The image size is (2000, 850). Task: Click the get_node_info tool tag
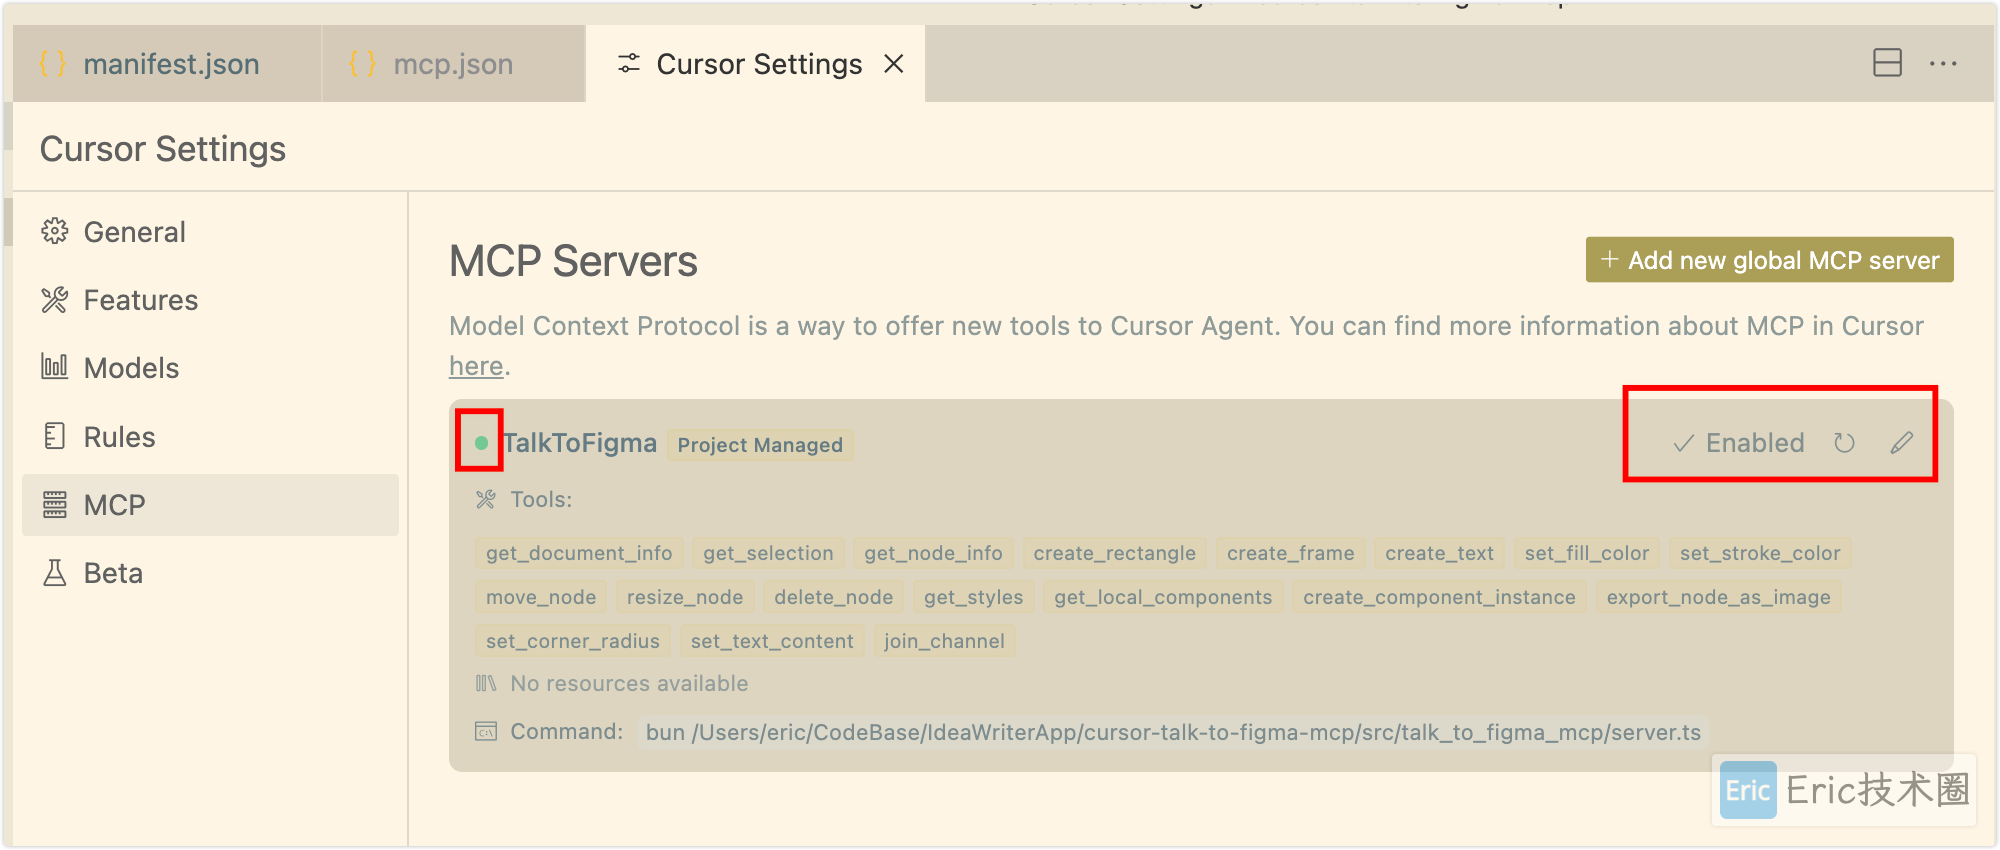coord(933,553)
